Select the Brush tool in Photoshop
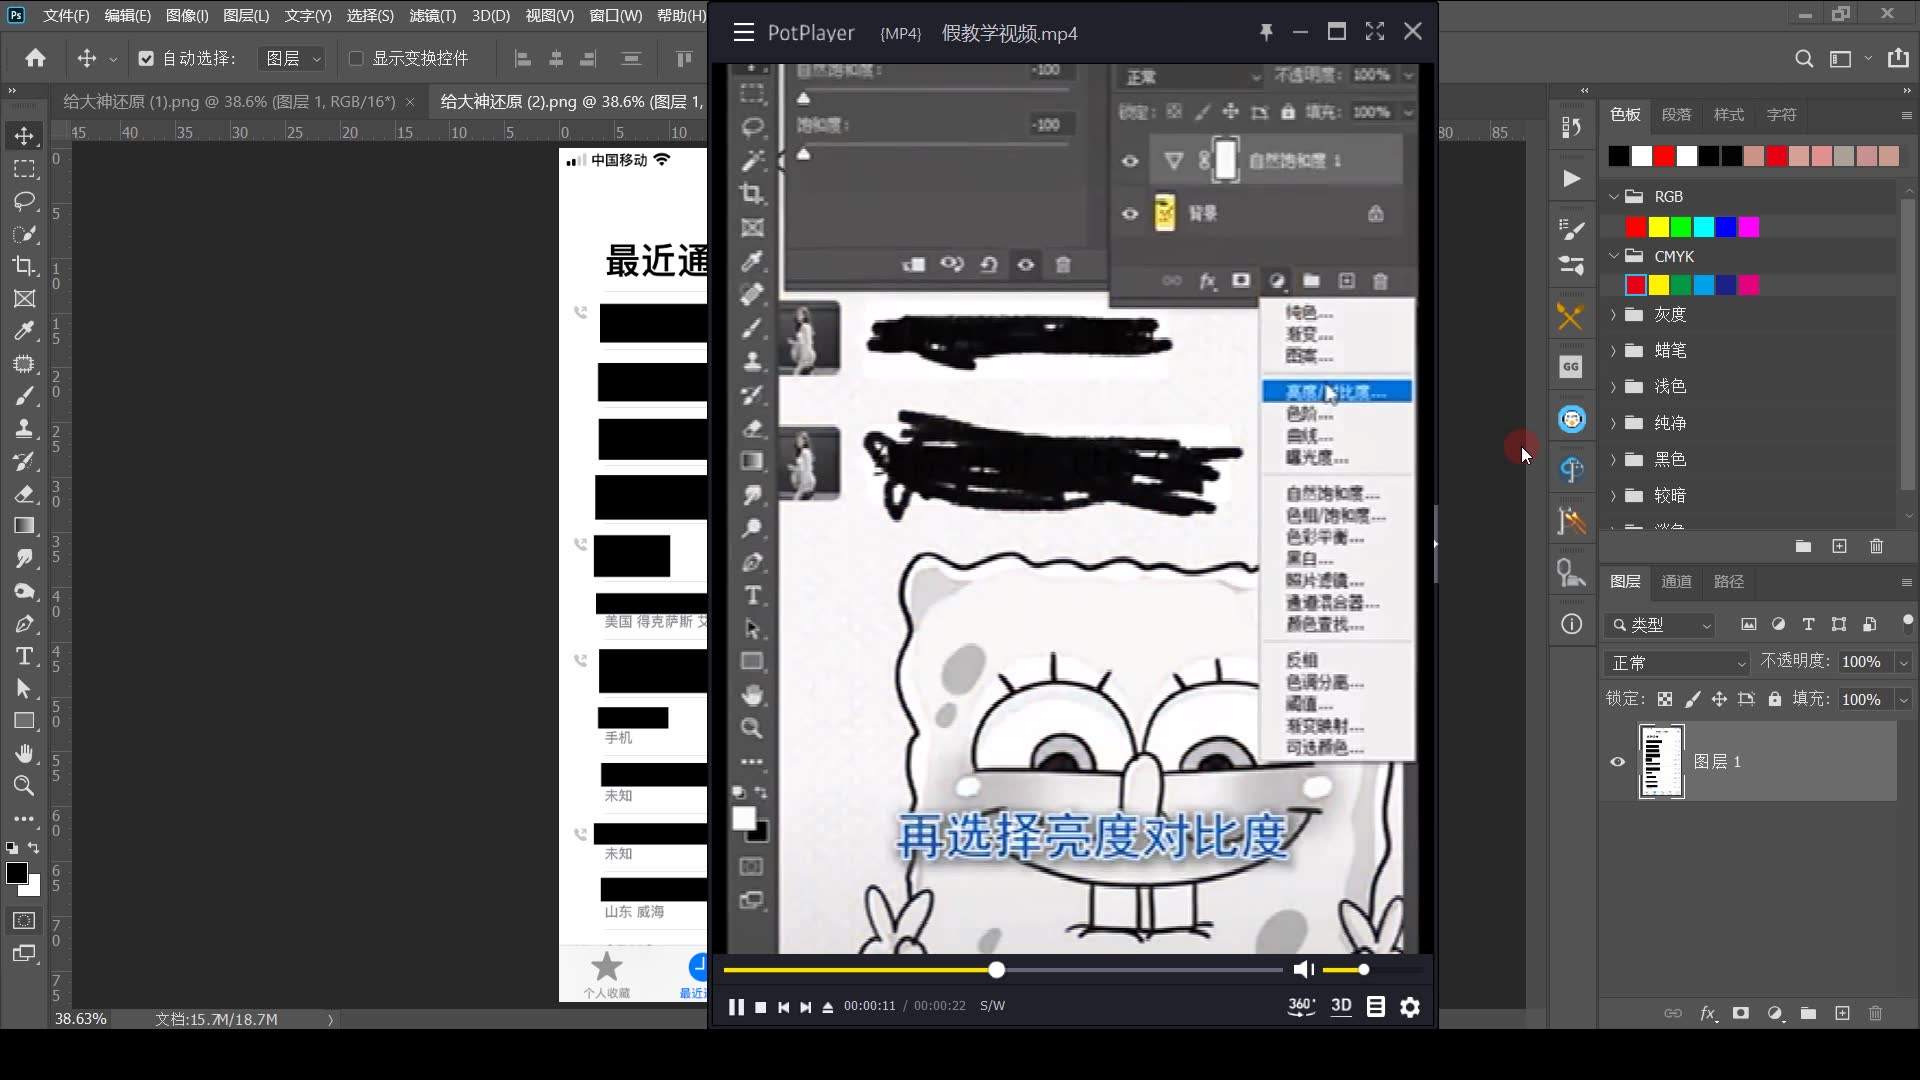Viewport: 1920px width, 1080px height. [24, 396]
